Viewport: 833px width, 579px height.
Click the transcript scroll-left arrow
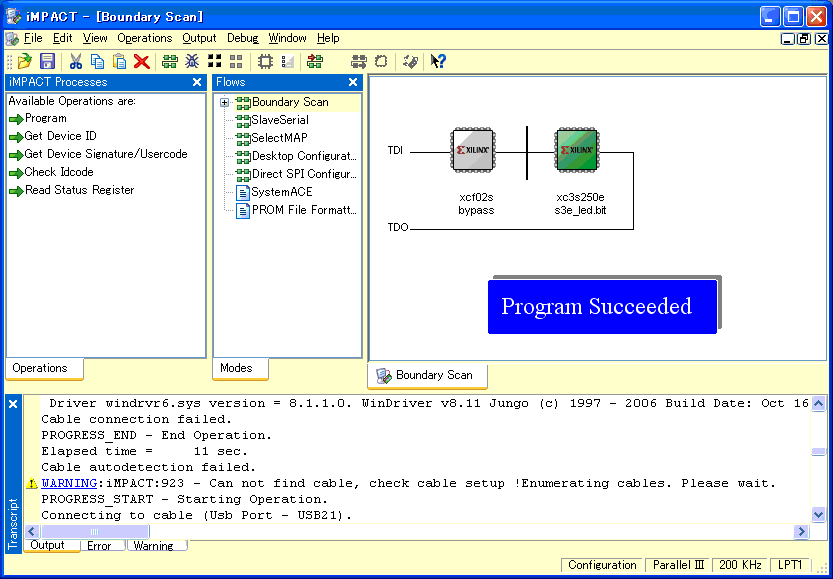coord(32,531)
